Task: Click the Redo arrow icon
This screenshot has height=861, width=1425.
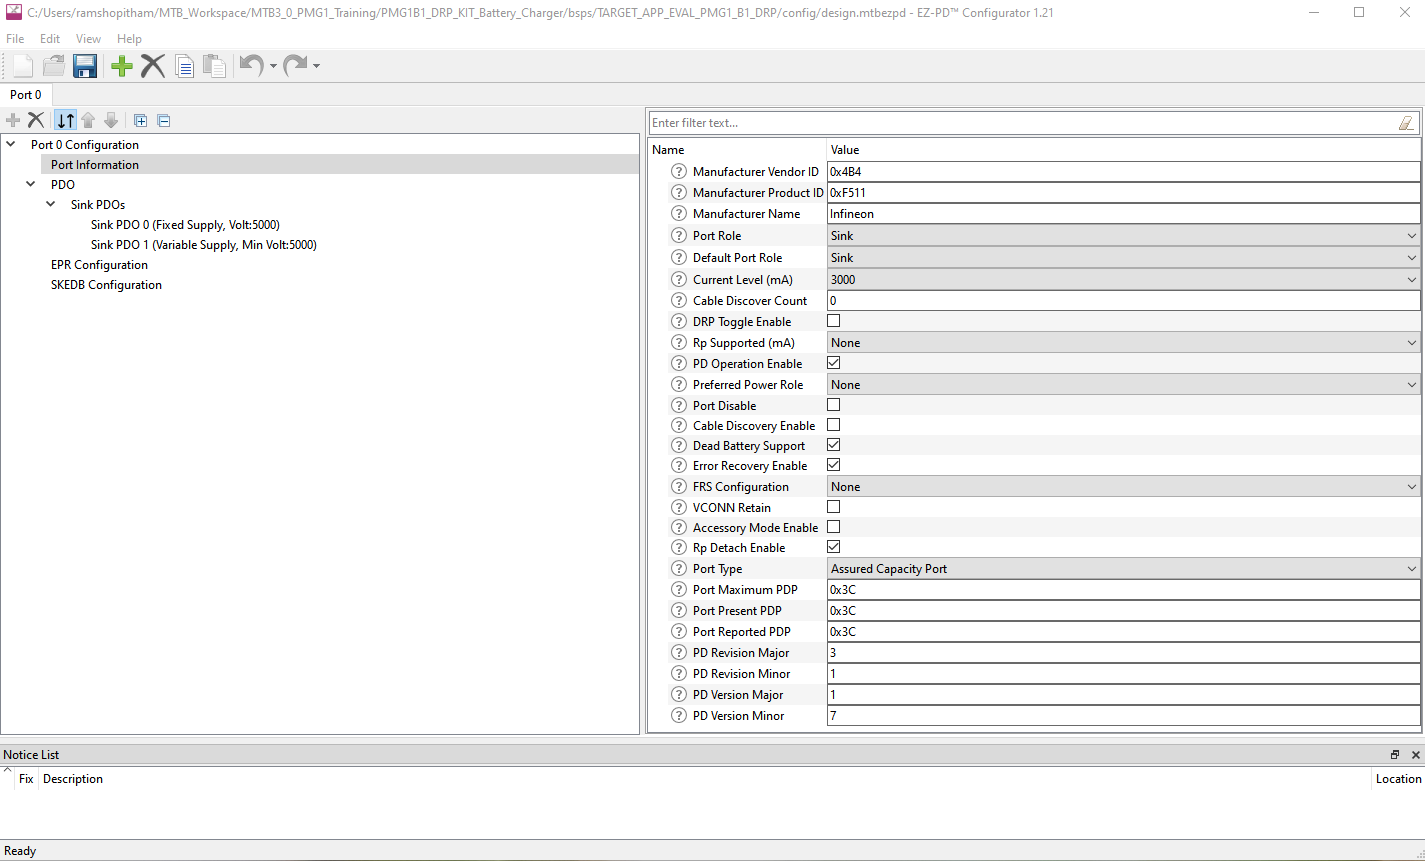Action: (295, 66)
